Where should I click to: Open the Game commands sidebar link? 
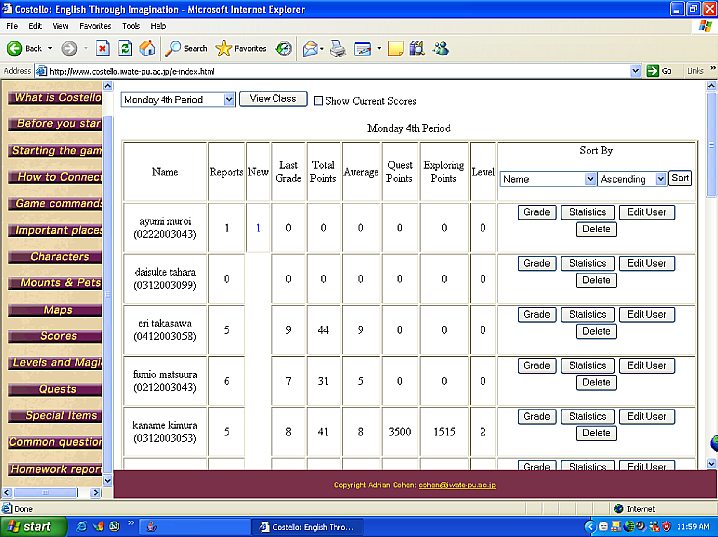(x=55, y=203)
